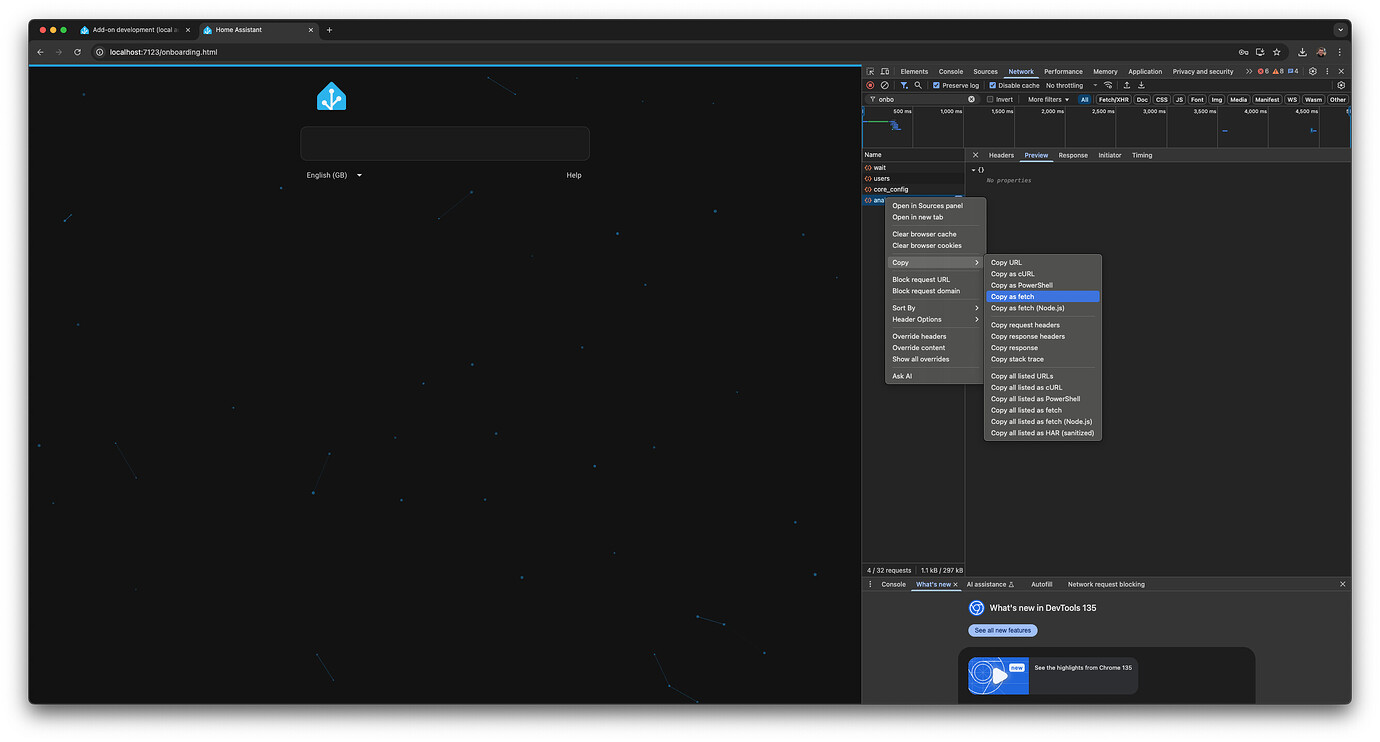The image size is (1380, 742).
Task: Toggle the device toolbar emulation icon
Action: 885,71
